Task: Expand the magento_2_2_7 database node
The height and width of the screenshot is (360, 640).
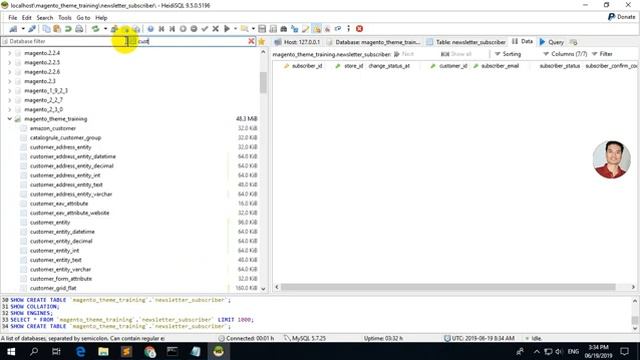Action: 10,100
